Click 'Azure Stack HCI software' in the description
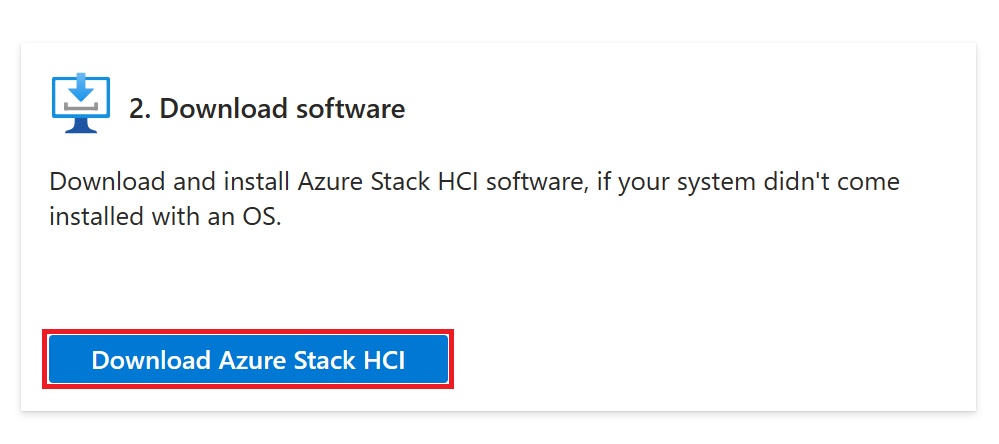Screen dimensions: 999x444 [442, 182]
